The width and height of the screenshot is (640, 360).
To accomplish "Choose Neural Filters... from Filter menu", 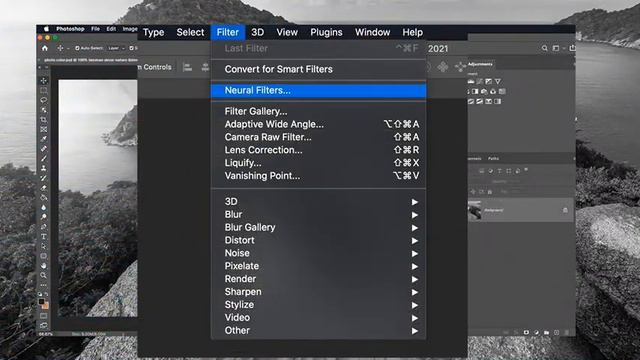I will click(x=318, y=90).
